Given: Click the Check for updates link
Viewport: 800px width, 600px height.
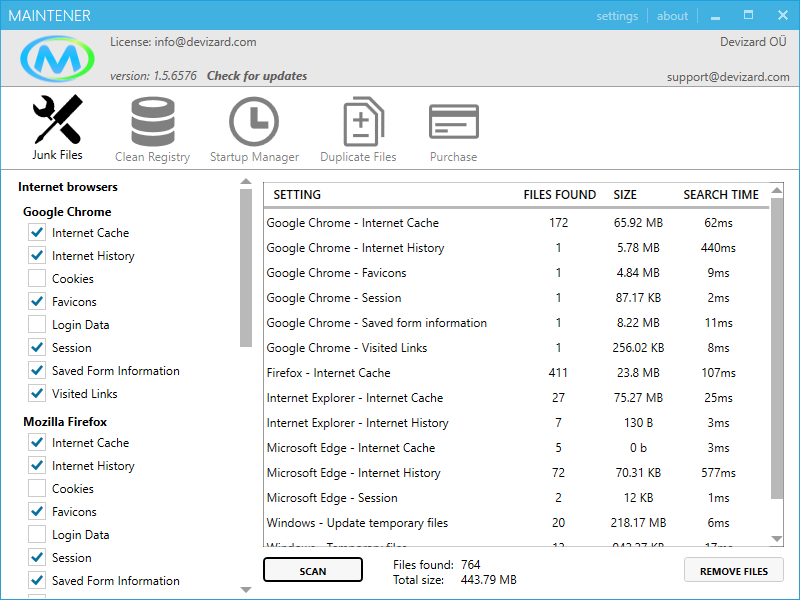Looking at the screenshot, I should [x=257, y=76].
